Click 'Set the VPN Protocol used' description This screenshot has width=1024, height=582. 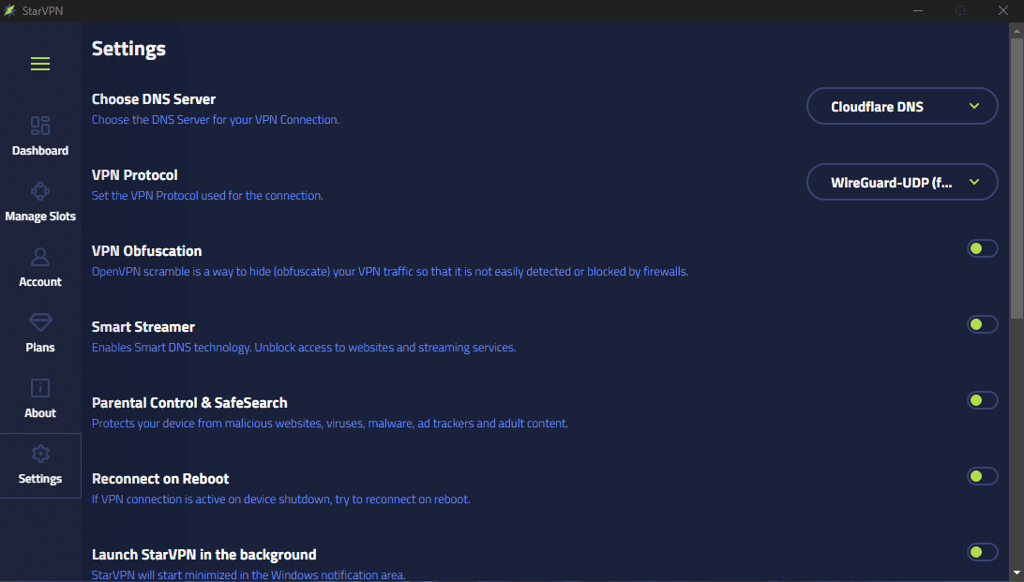click(207, 195)
